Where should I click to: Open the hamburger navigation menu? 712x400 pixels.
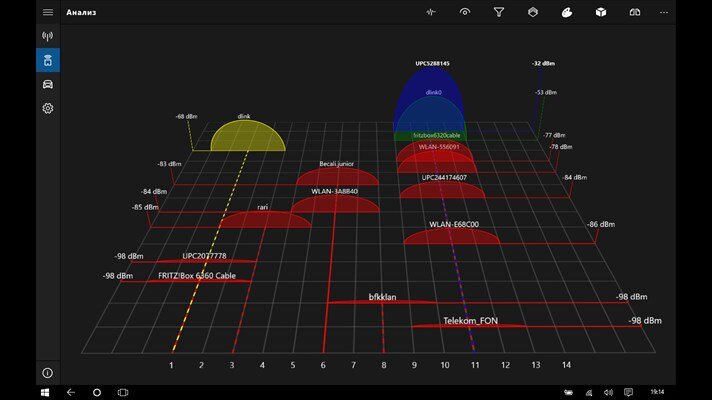pyautogui.click(x=47, y=12)
